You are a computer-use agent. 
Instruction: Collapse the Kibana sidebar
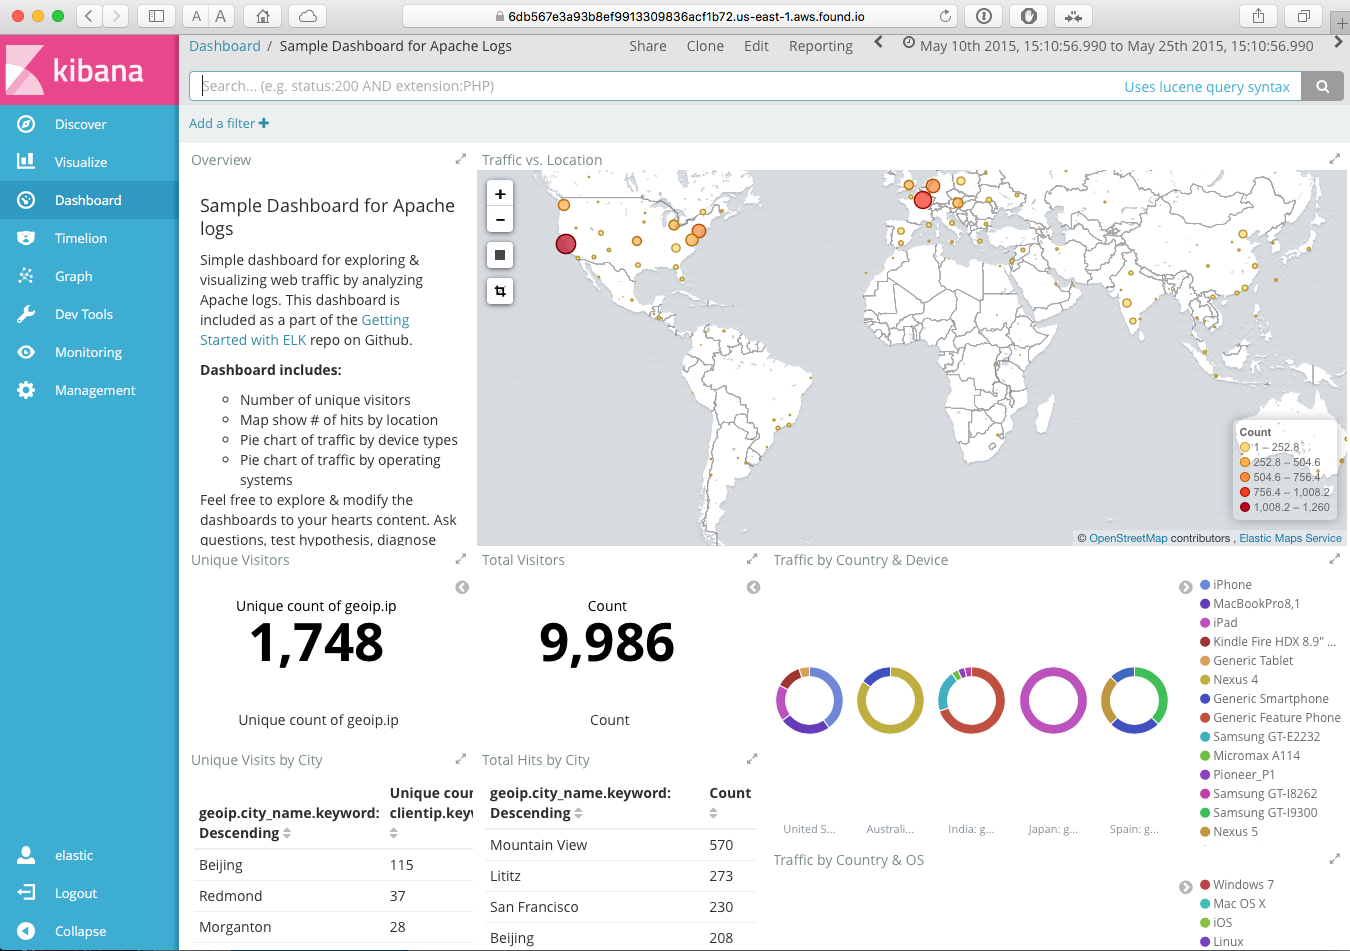[x=80, y=931]
